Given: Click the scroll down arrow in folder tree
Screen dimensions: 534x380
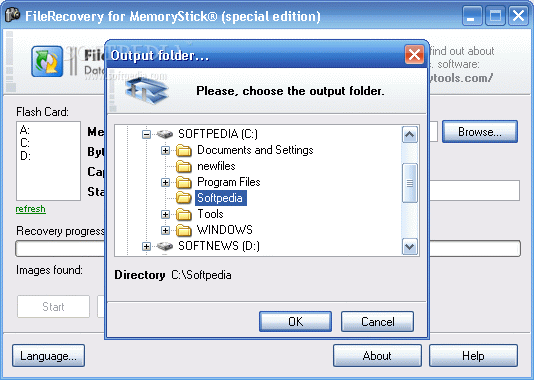Looking at the screenshot, I should [409, 247].
